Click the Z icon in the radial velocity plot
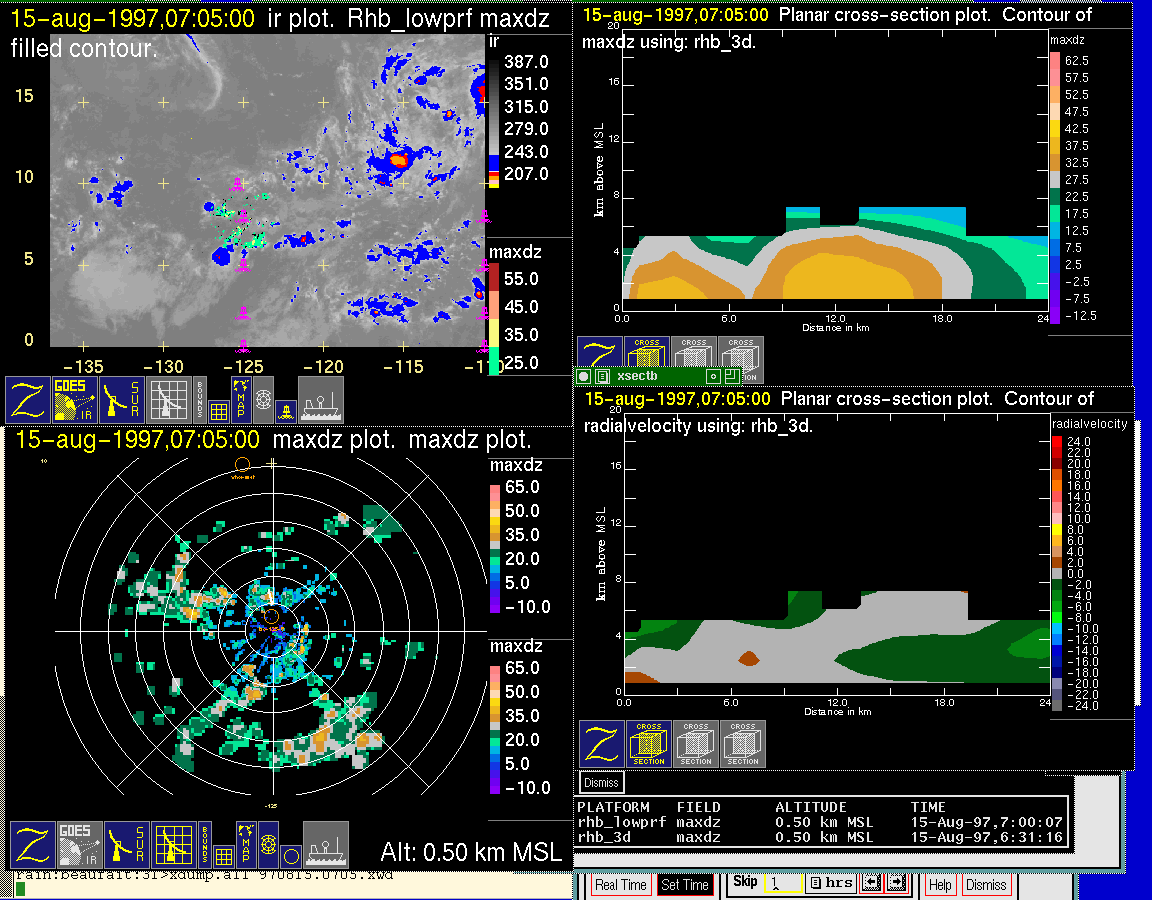The width and height of the screenshot is (1152, 900). [602, 744]
